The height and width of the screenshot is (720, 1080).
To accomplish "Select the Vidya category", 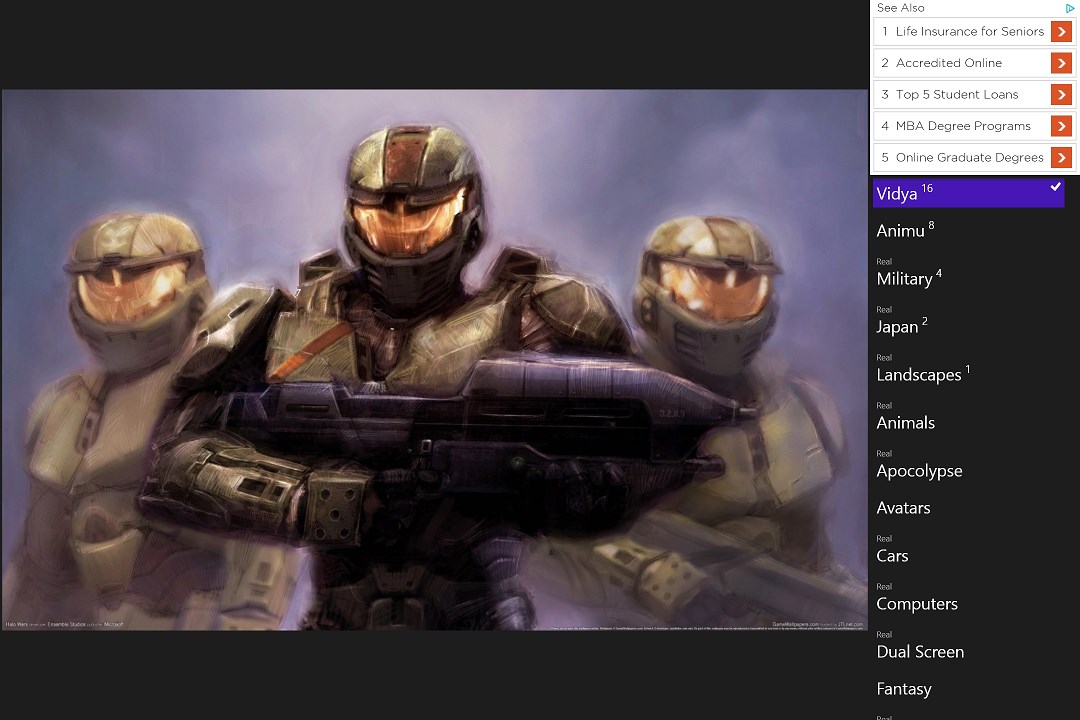I will pos(968,193).
